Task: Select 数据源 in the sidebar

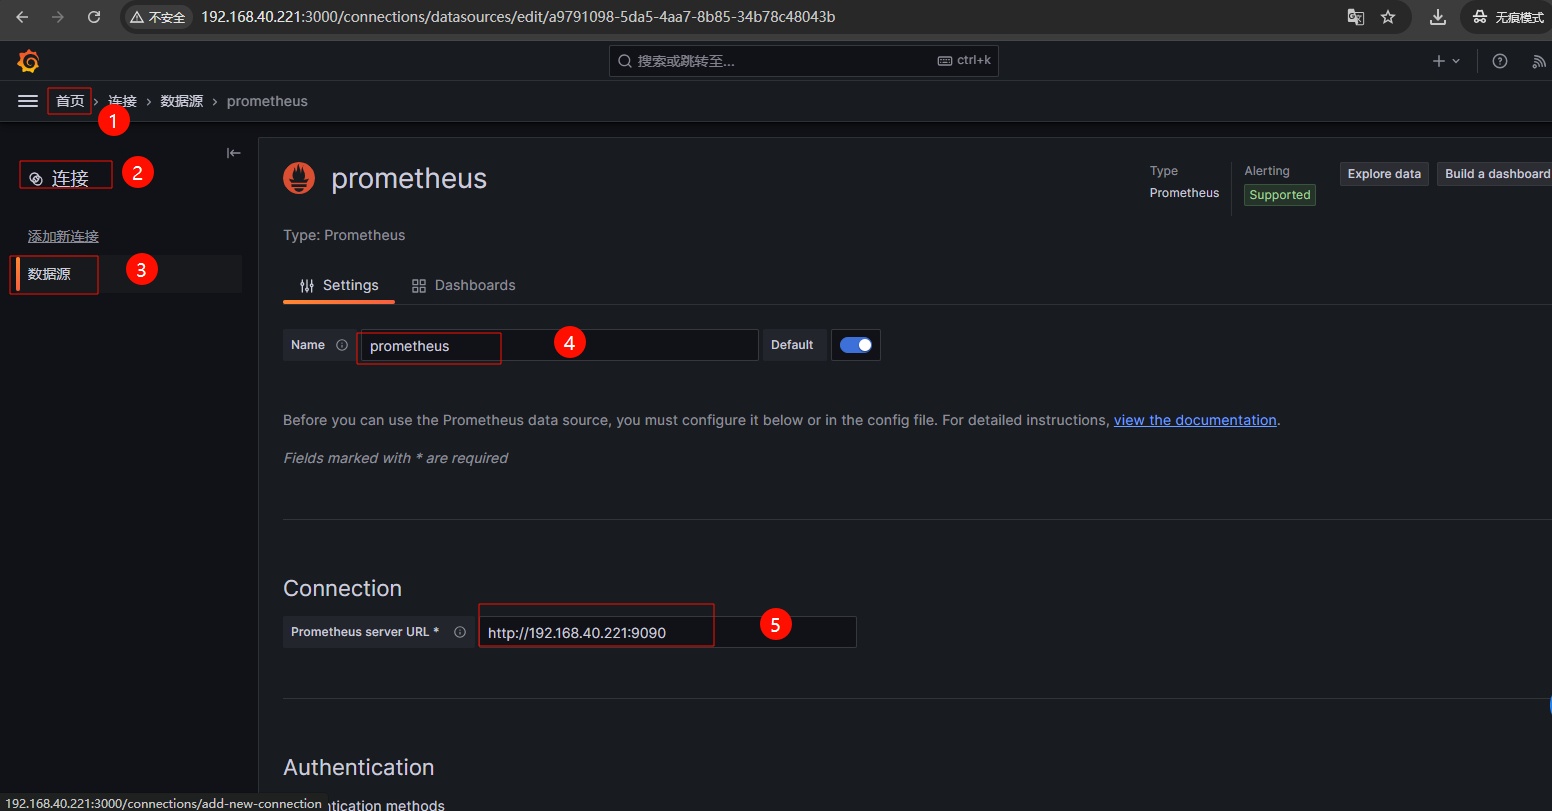Action: tap(49, 274)
